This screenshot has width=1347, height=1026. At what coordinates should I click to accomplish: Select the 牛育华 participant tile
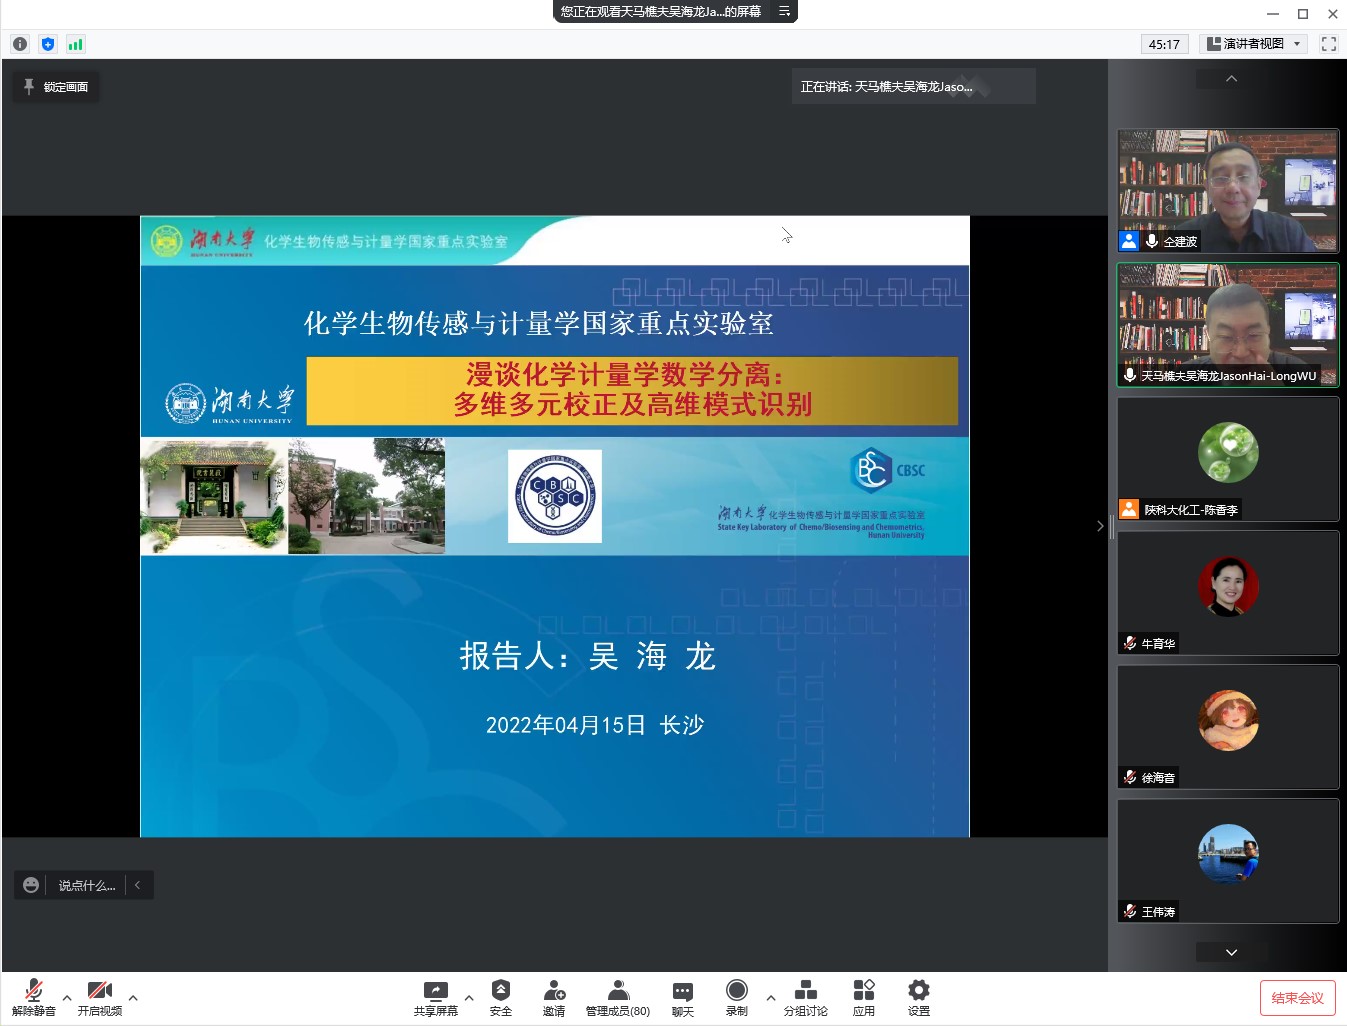pyautogui.click(x=1228, y=593)
